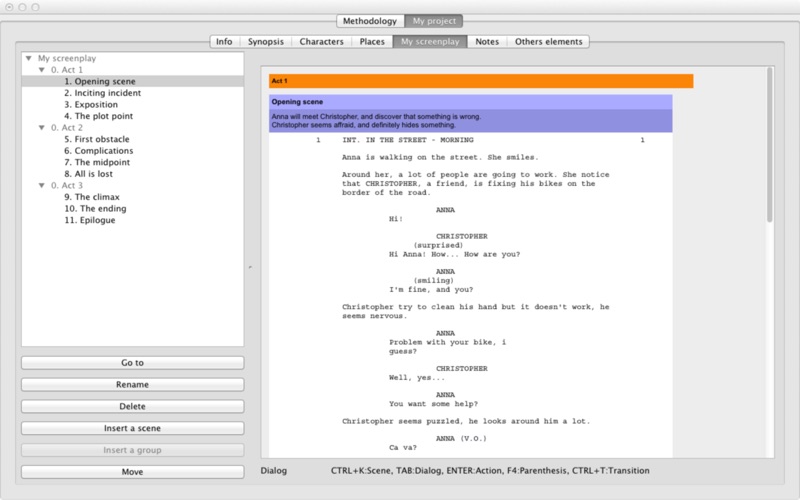Select the My screenplay tab
This screenshot has width=800, height=500.
tap(430, 41)
